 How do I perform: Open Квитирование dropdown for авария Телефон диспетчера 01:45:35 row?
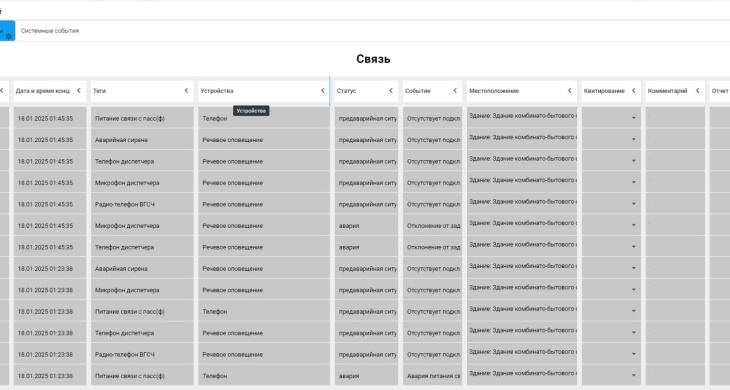tap(634, 247)
